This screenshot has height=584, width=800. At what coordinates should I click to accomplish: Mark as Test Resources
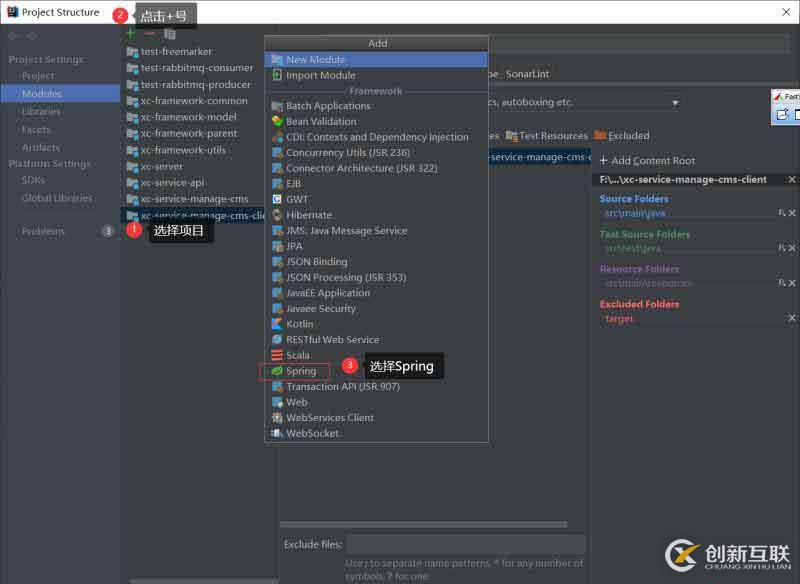coord(546,136)
